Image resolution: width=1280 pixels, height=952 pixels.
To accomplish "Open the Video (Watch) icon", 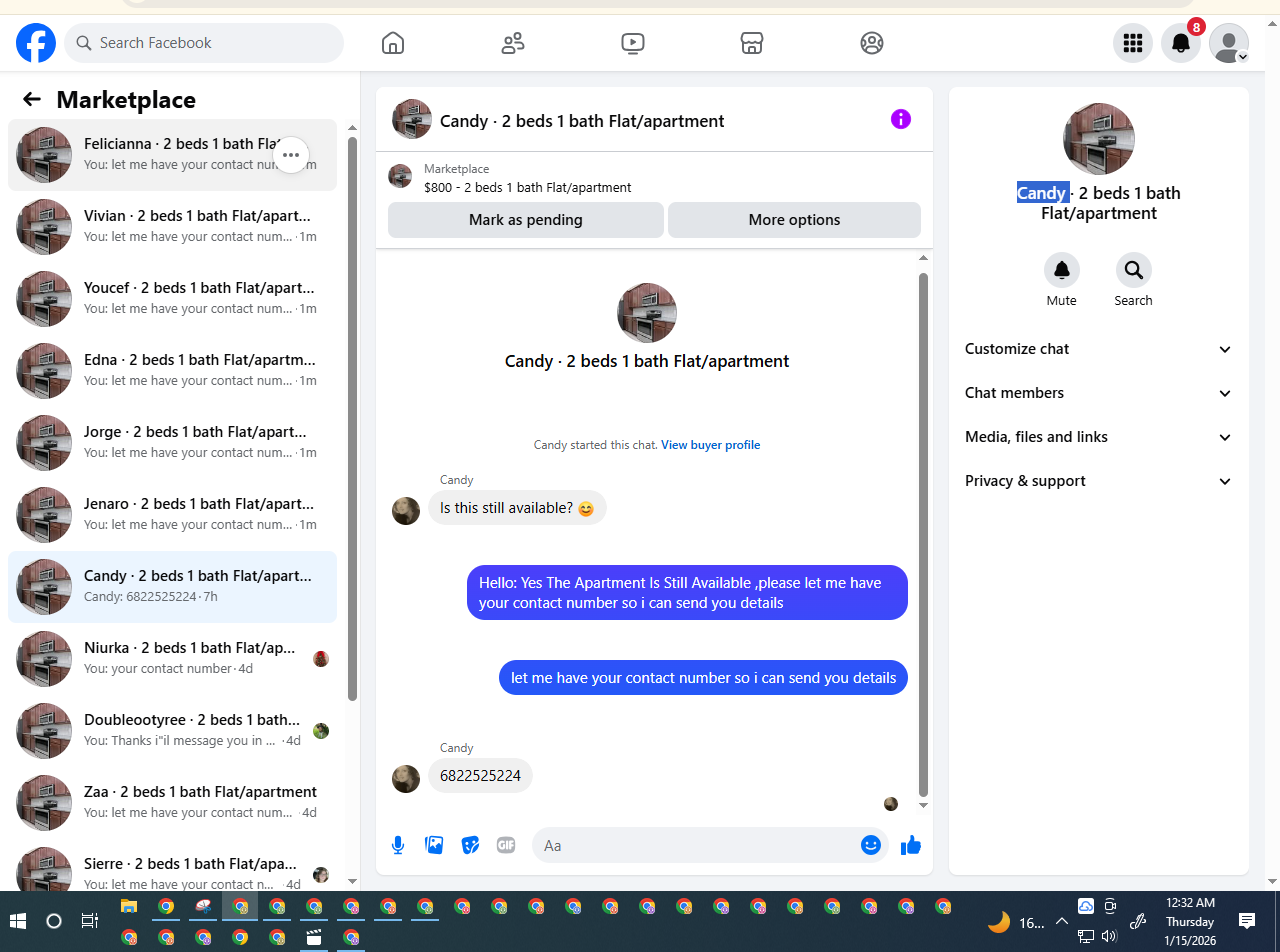I will pos(632,43).
